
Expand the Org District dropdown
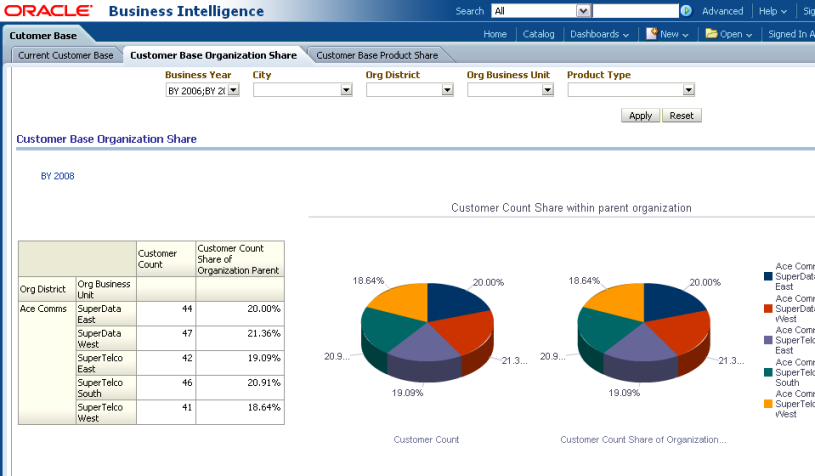coord(447,90)
